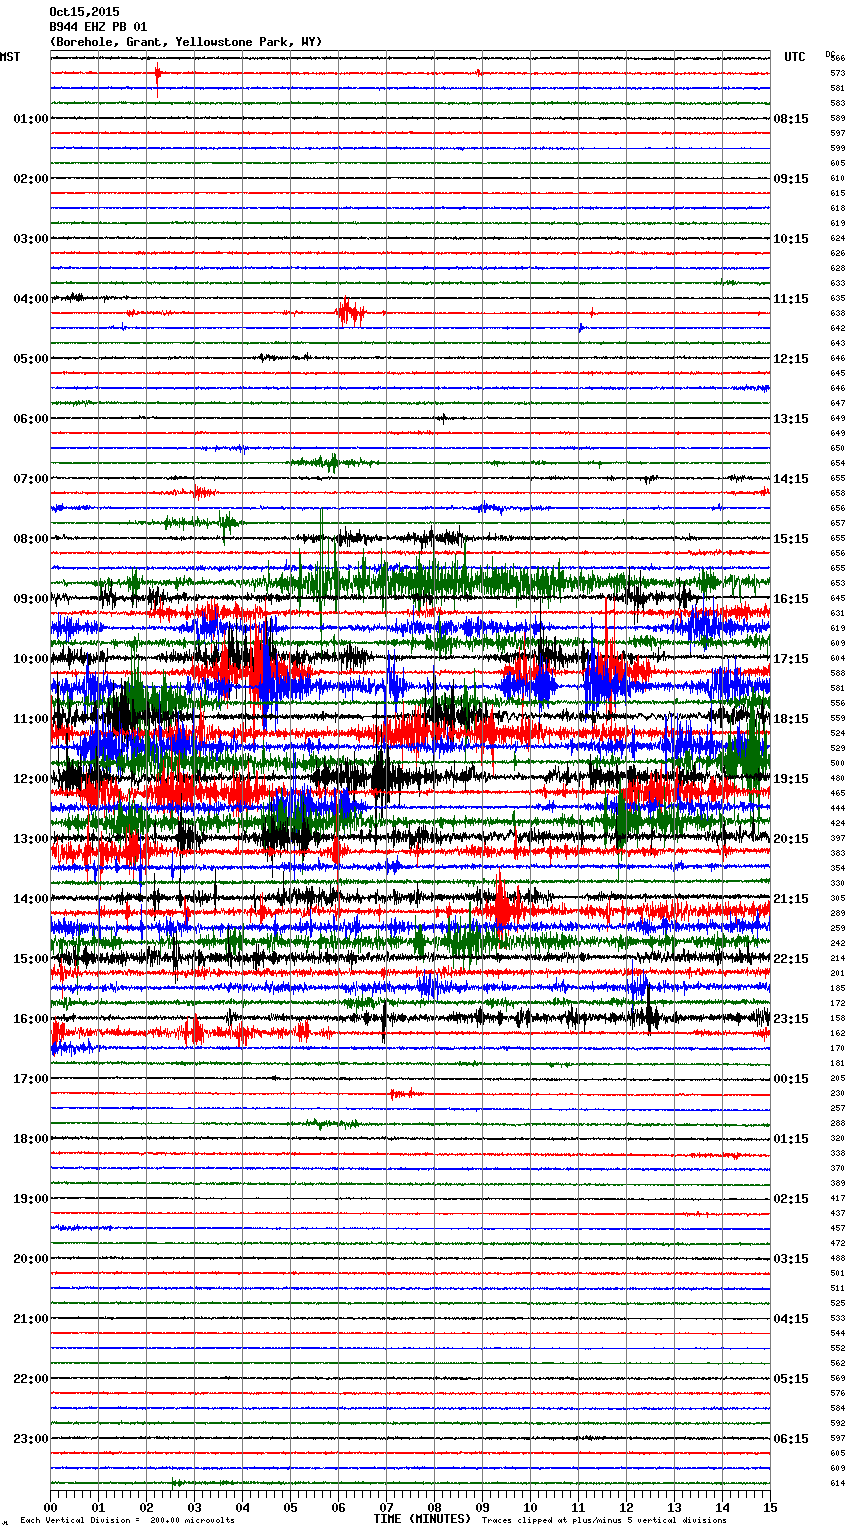The image size is (850, 1534).
Task: Click the UTC time label '23:15'
Action: pos(791,1019)
